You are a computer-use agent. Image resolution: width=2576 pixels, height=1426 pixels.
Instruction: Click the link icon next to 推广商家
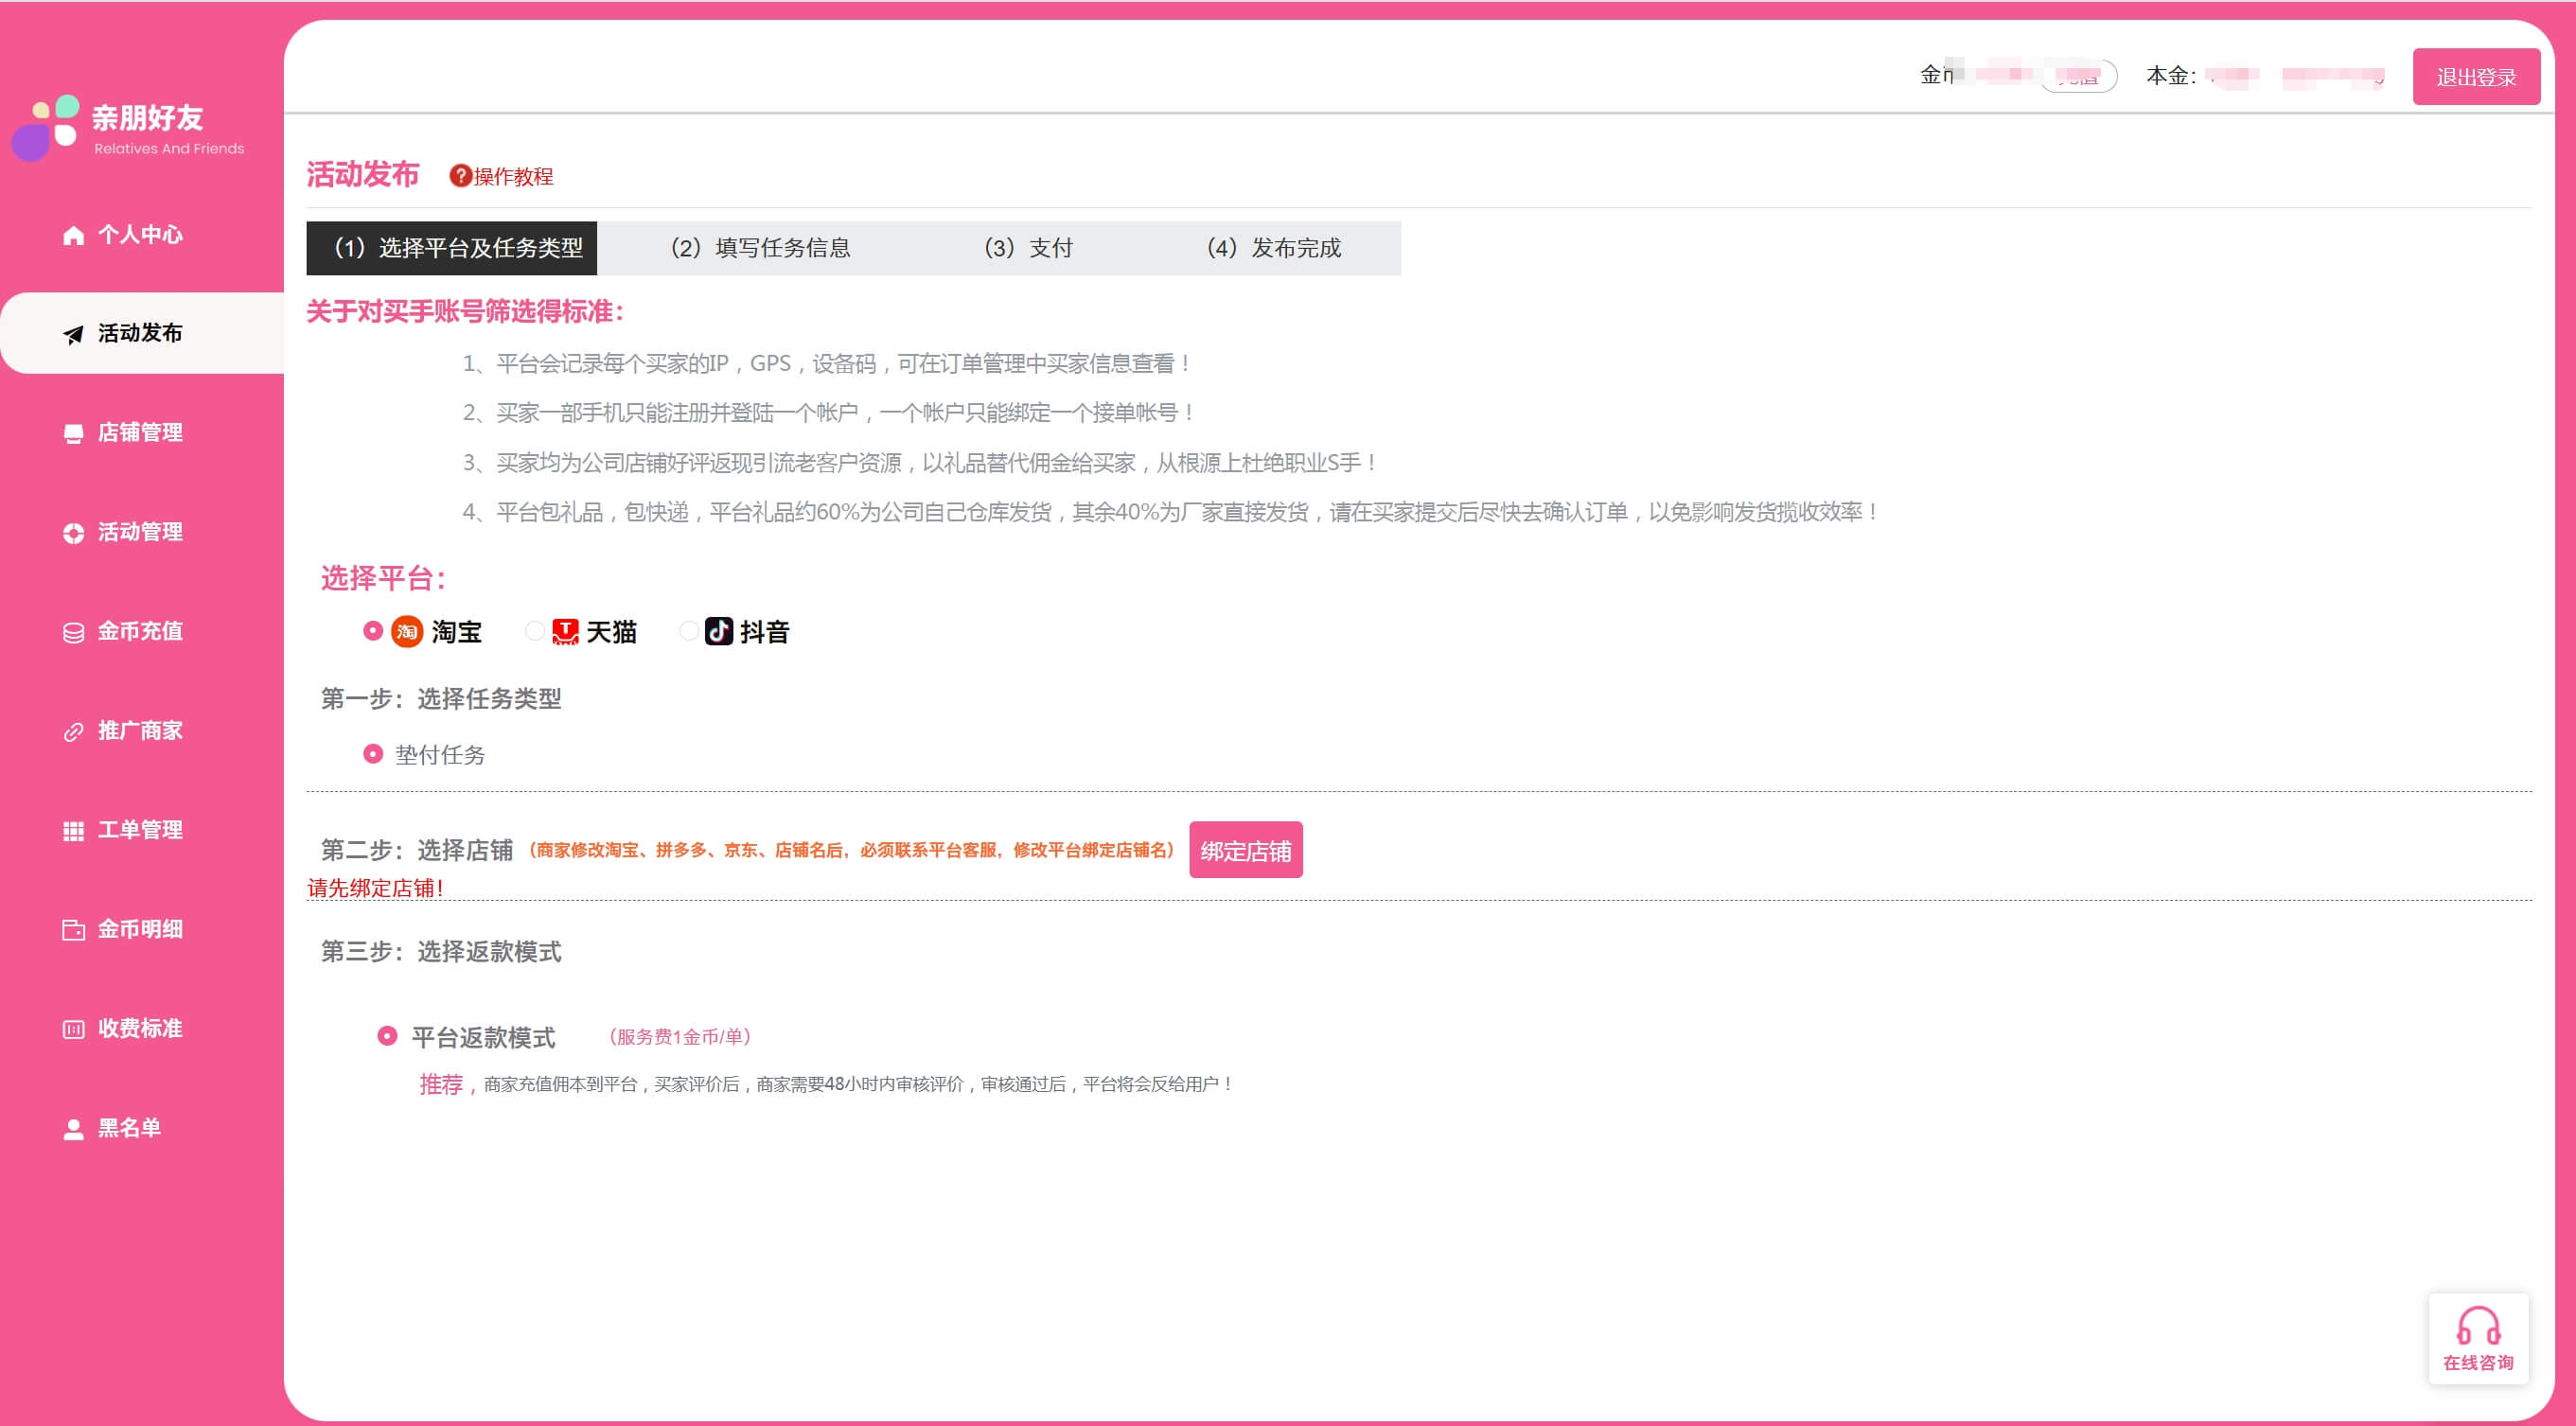[73, 731]
